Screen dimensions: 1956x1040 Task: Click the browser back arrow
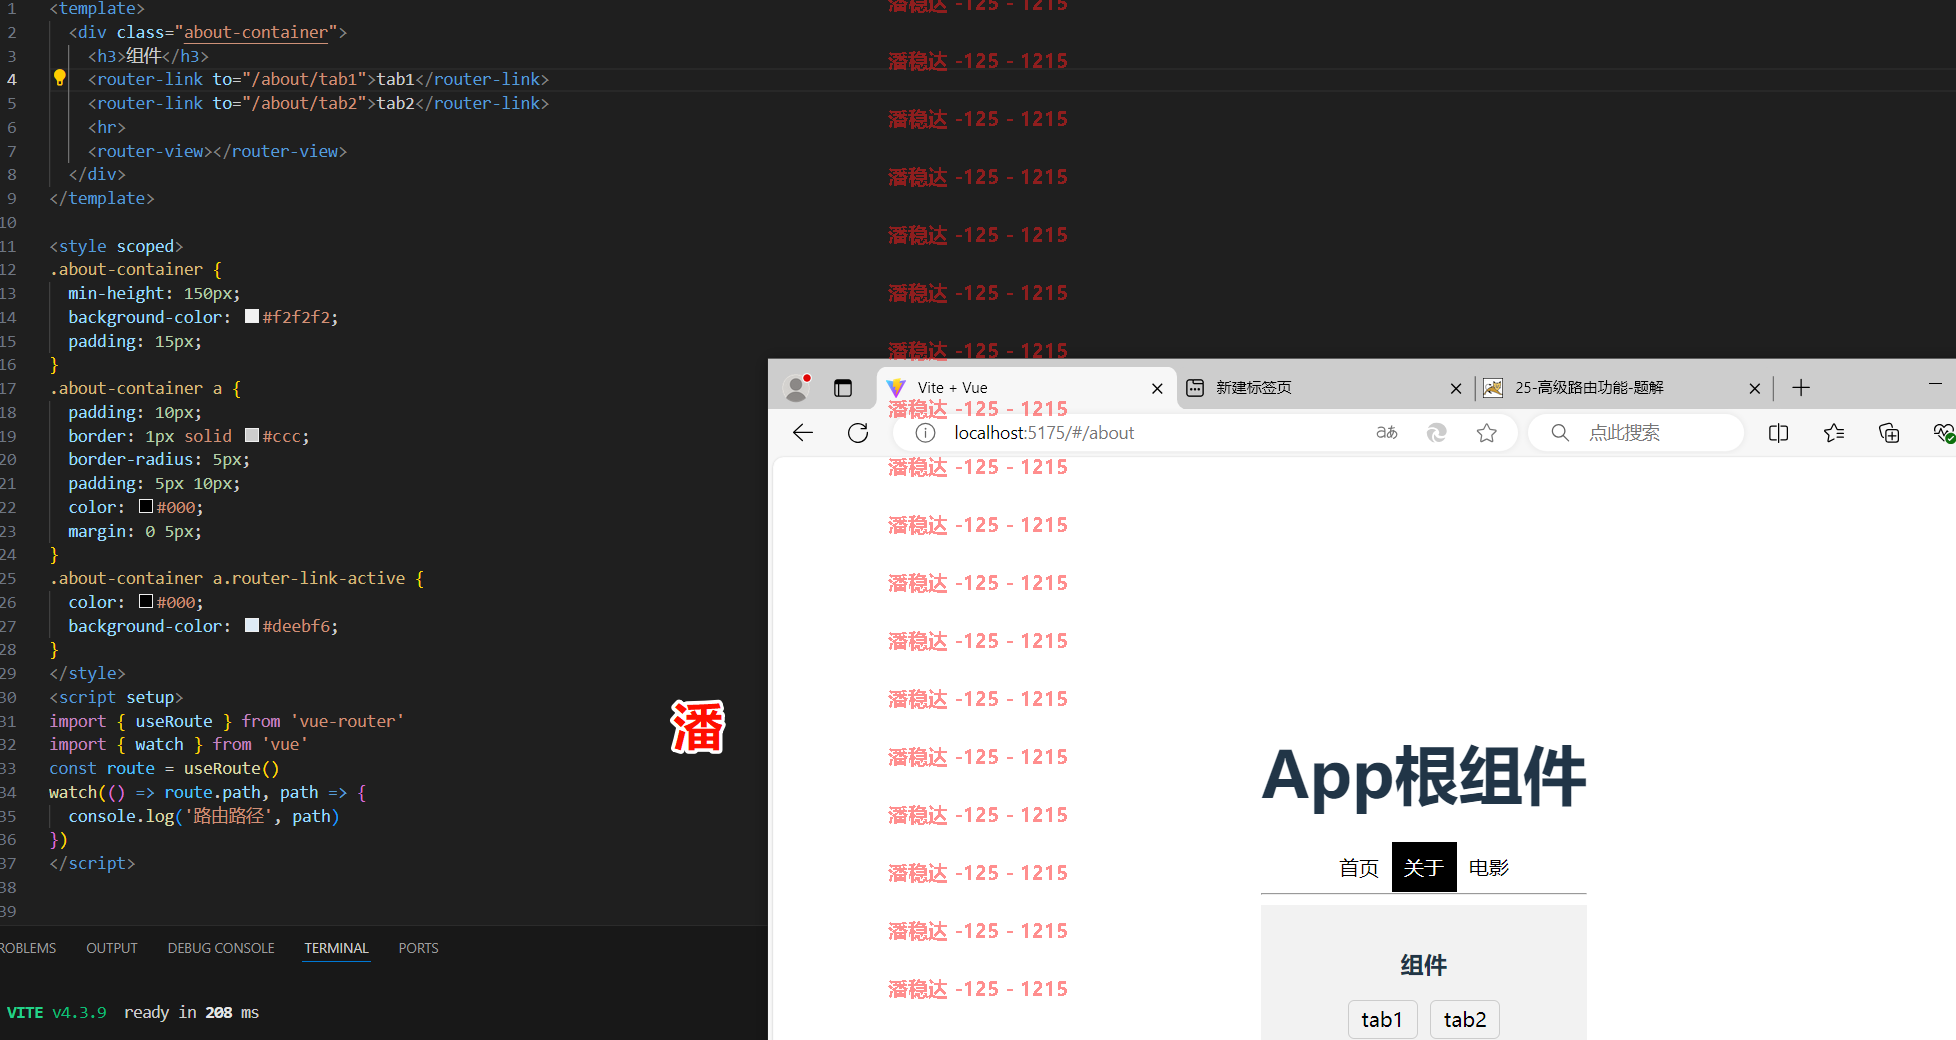pos(803,433)
